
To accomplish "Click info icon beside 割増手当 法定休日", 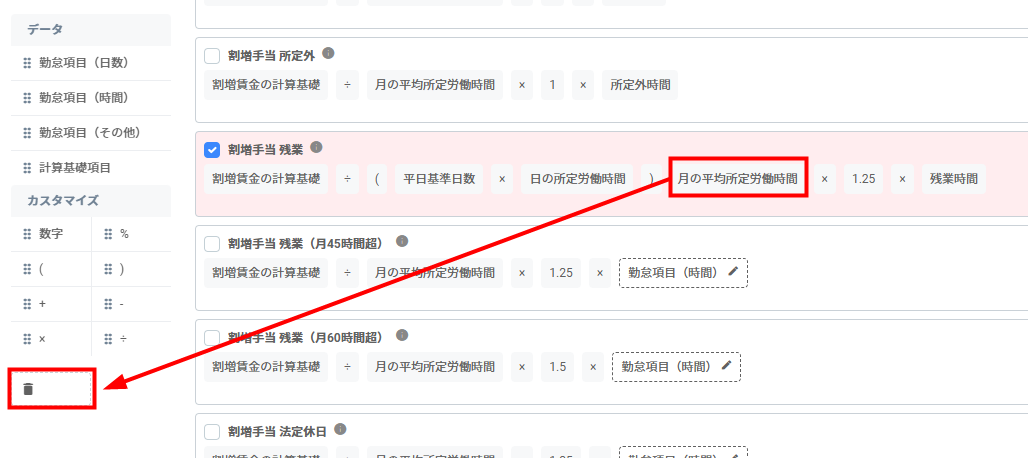I will [340, 429].
